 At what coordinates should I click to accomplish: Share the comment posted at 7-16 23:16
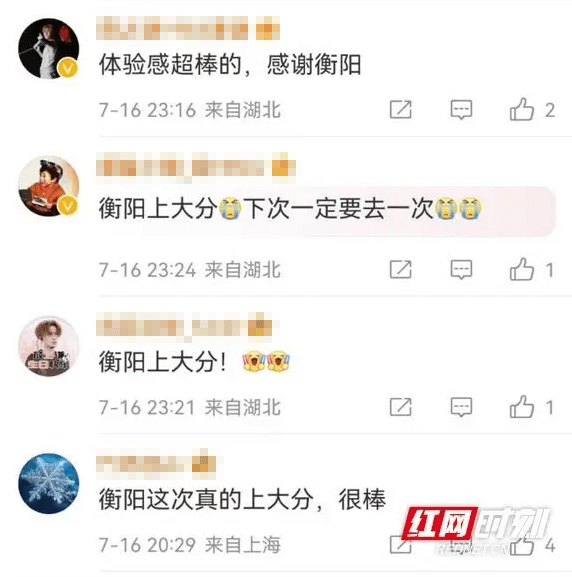pyautogui.click(x=400, y=110)
